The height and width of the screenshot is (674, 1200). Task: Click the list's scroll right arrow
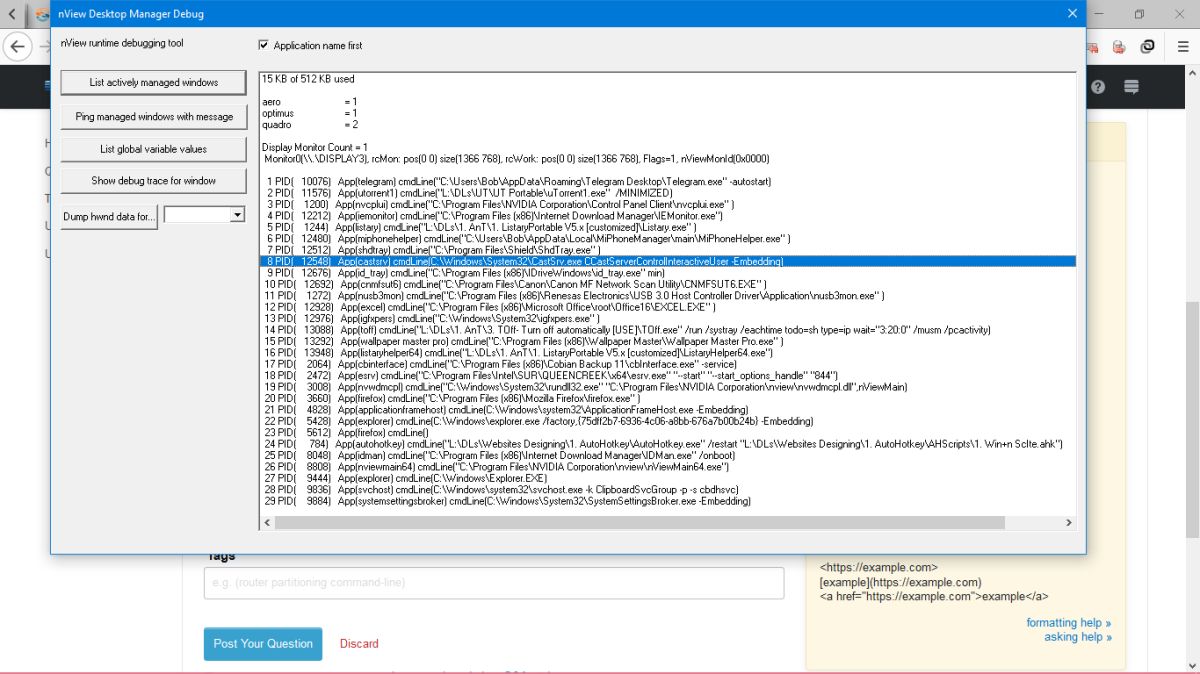pos(1068,522)
